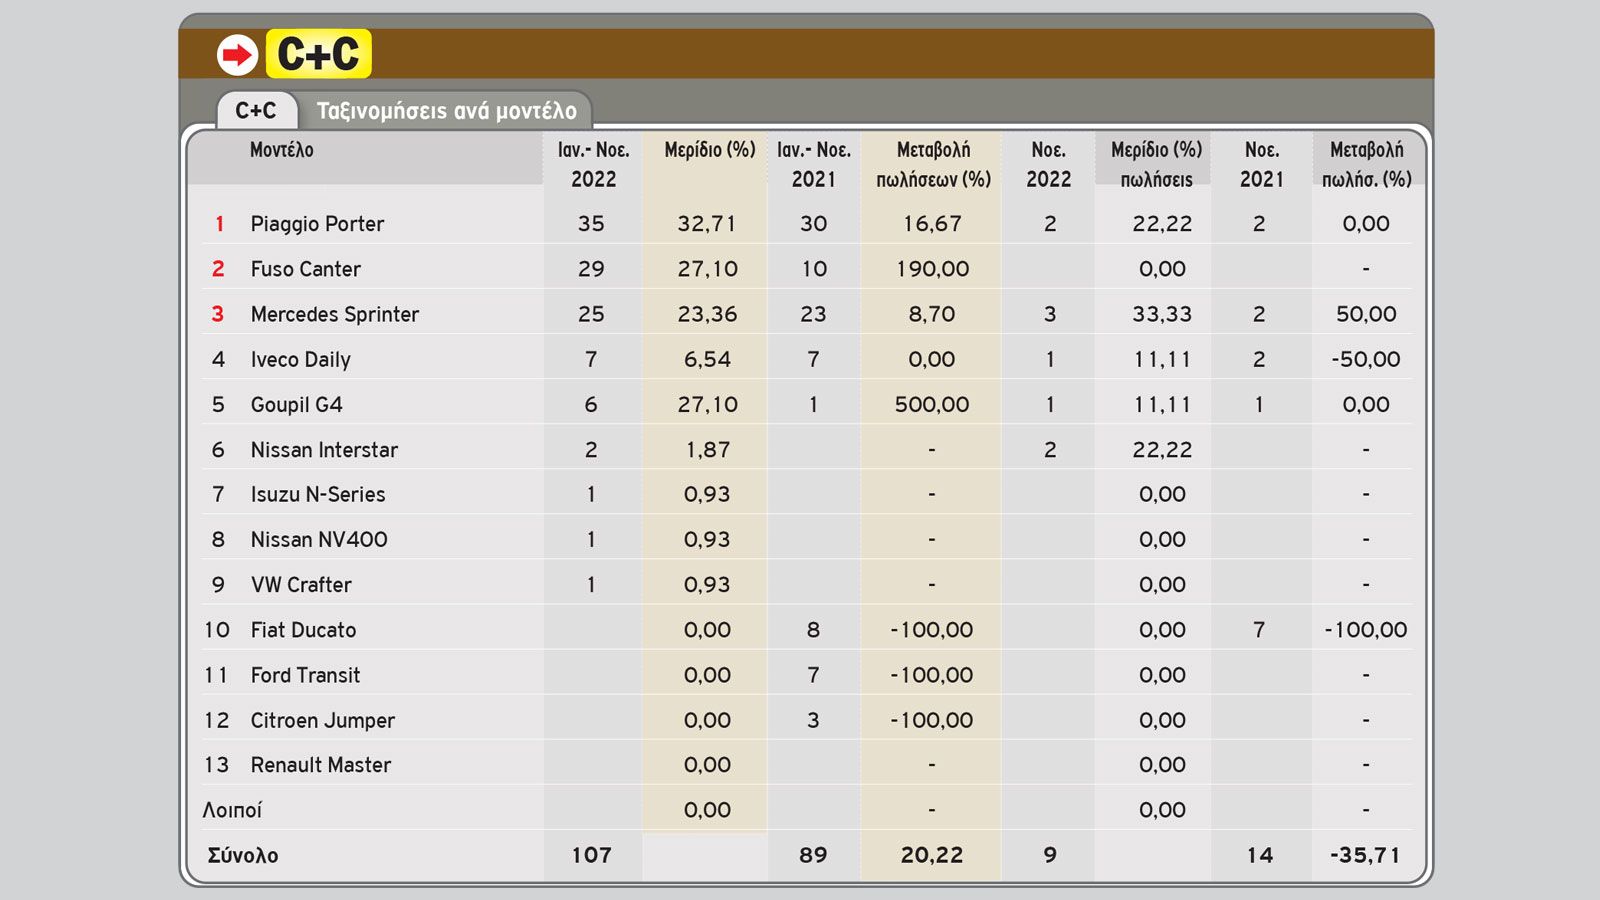The image size is (1600, 900).
Task: Click the Ιαν.- Νοε. 2022 column header
Action: click(594, 164)
